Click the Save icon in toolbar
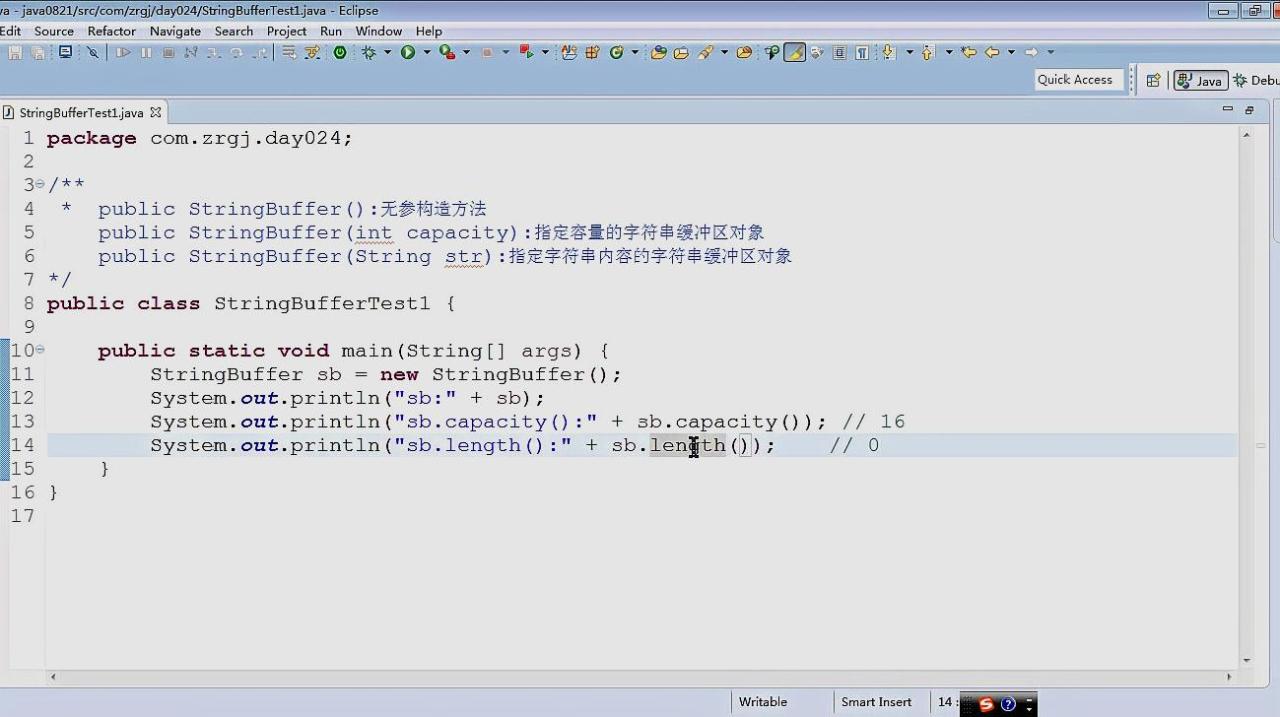 [15, 52]
